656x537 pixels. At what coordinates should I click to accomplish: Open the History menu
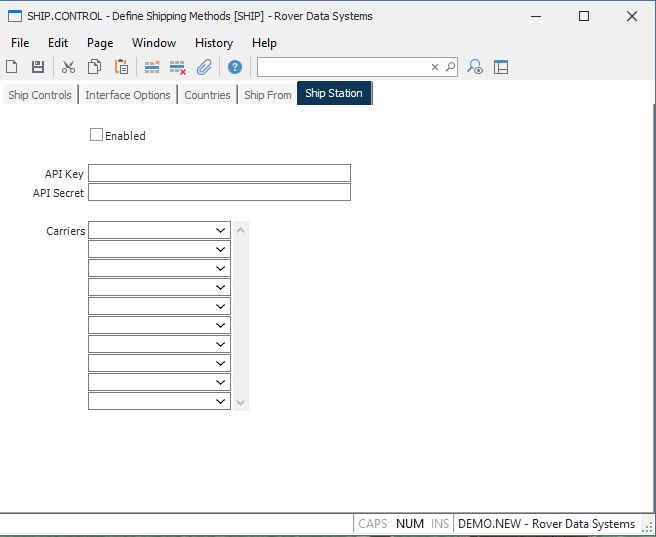click(214, 43)
